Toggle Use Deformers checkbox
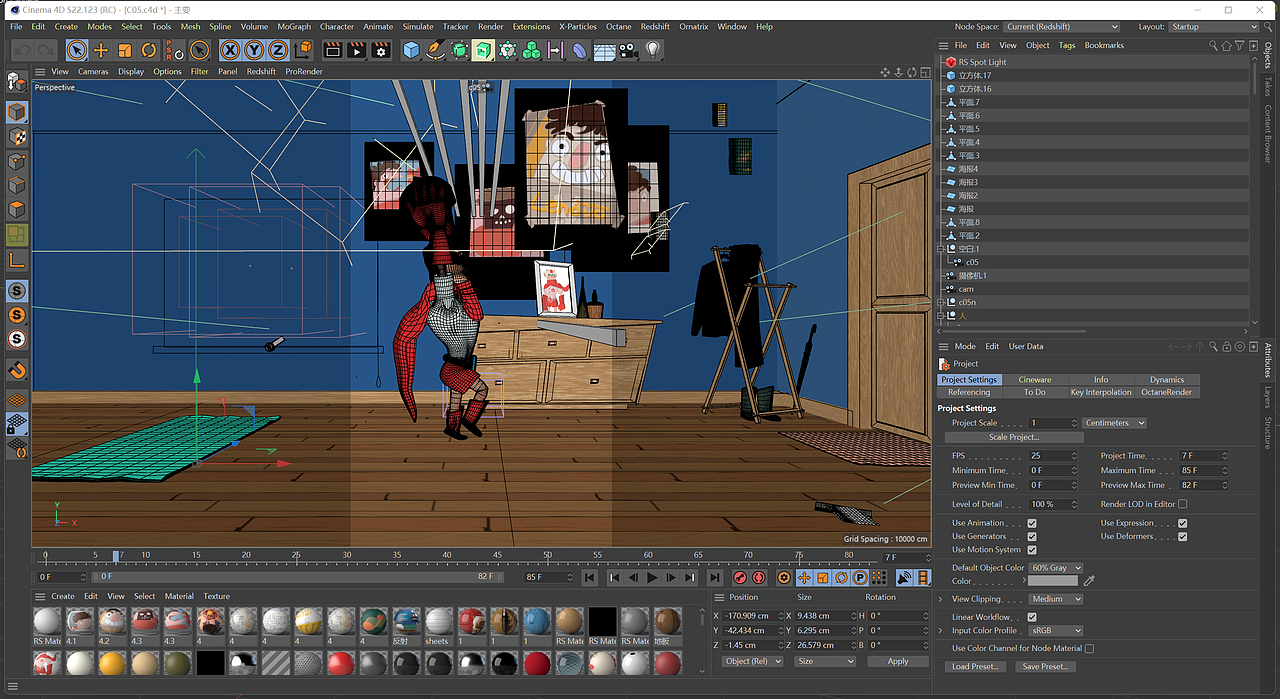 coord(1183,536)
